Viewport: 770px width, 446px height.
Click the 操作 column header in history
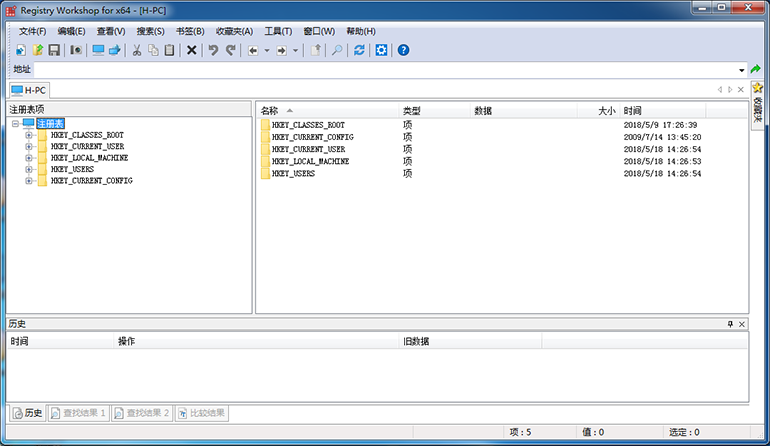point(257,341)
